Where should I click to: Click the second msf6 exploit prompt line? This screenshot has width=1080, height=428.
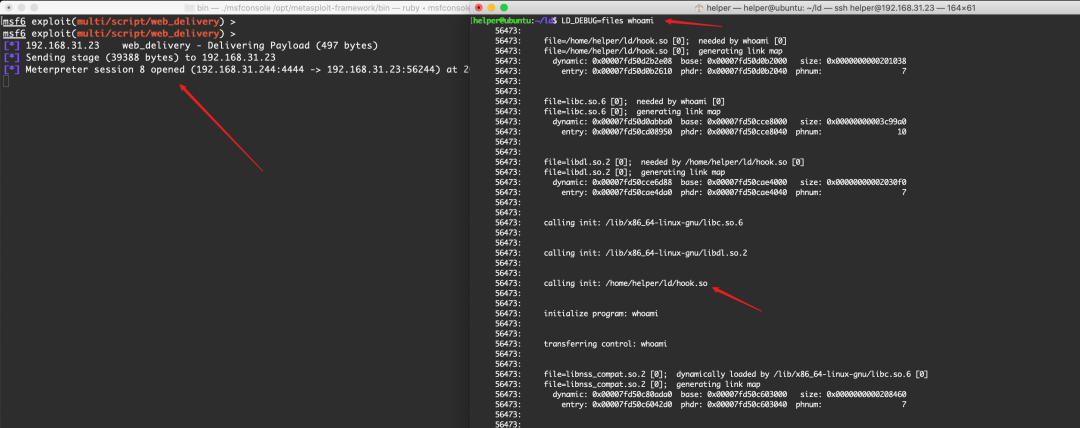pos(119,33)
